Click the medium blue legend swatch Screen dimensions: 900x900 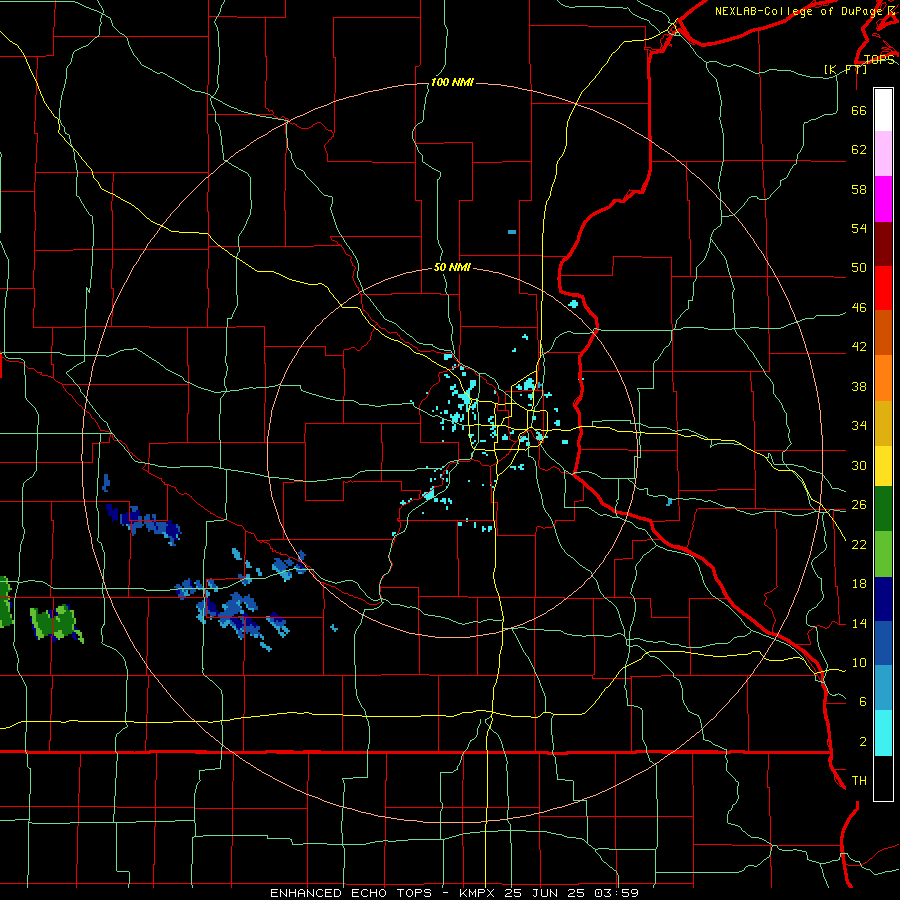click(x=883, y=643)
